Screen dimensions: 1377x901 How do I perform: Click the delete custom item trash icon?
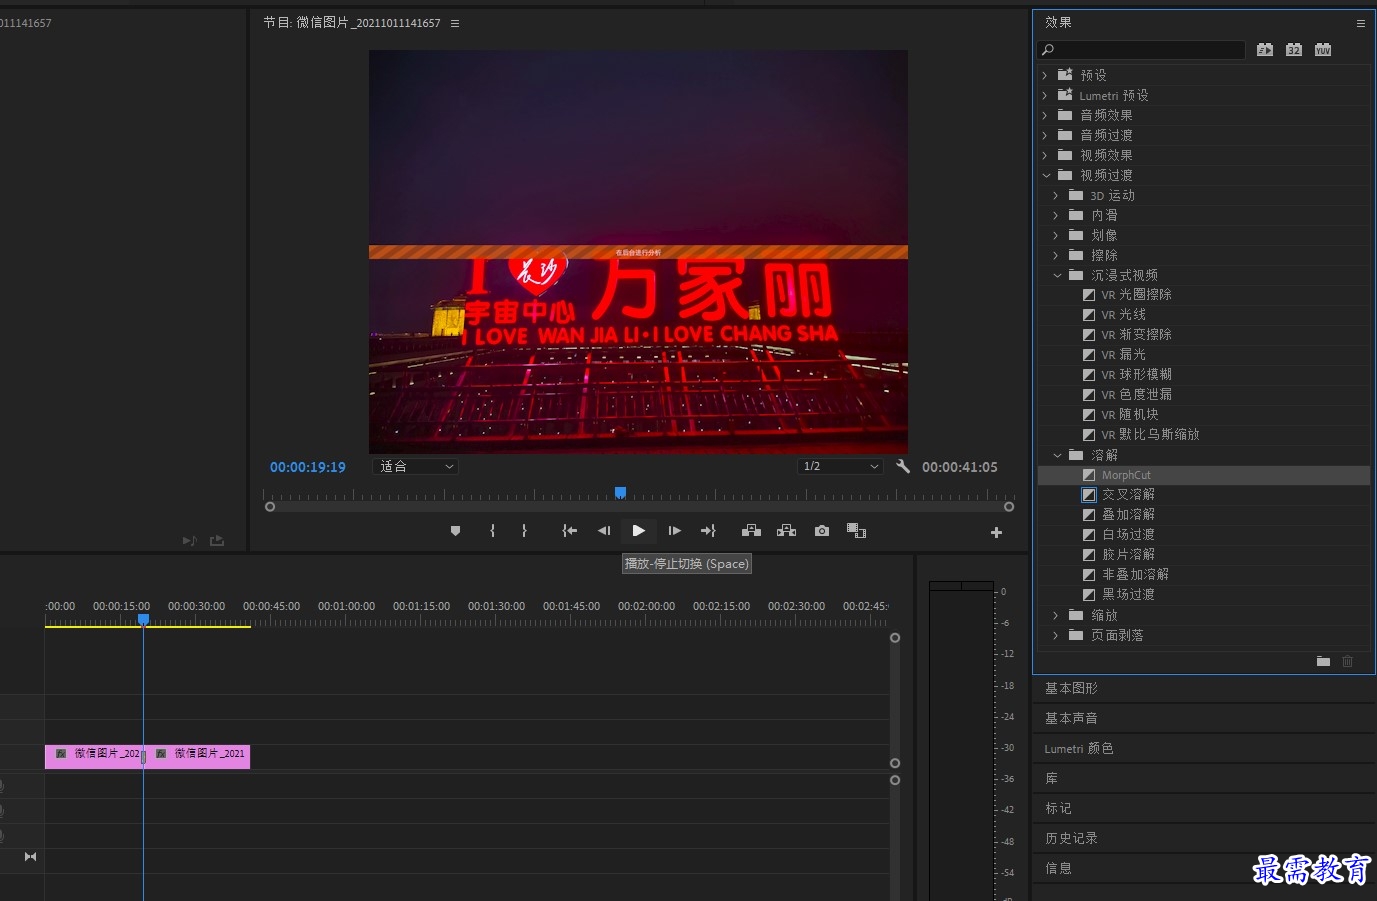click(x=1347, y=661)
